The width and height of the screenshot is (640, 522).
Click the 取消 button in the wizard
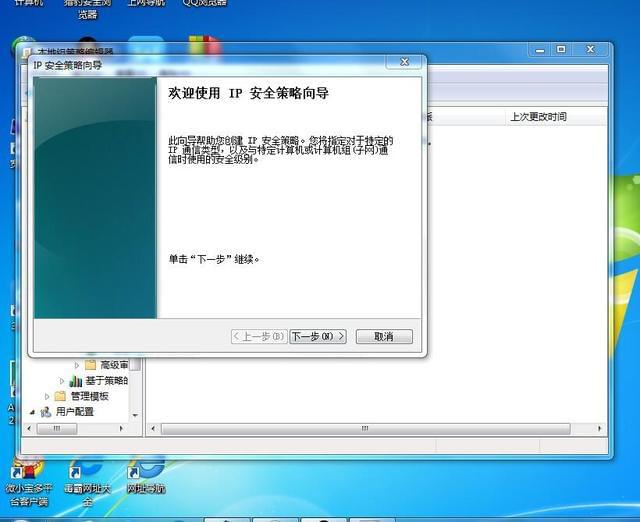[384, 336]
